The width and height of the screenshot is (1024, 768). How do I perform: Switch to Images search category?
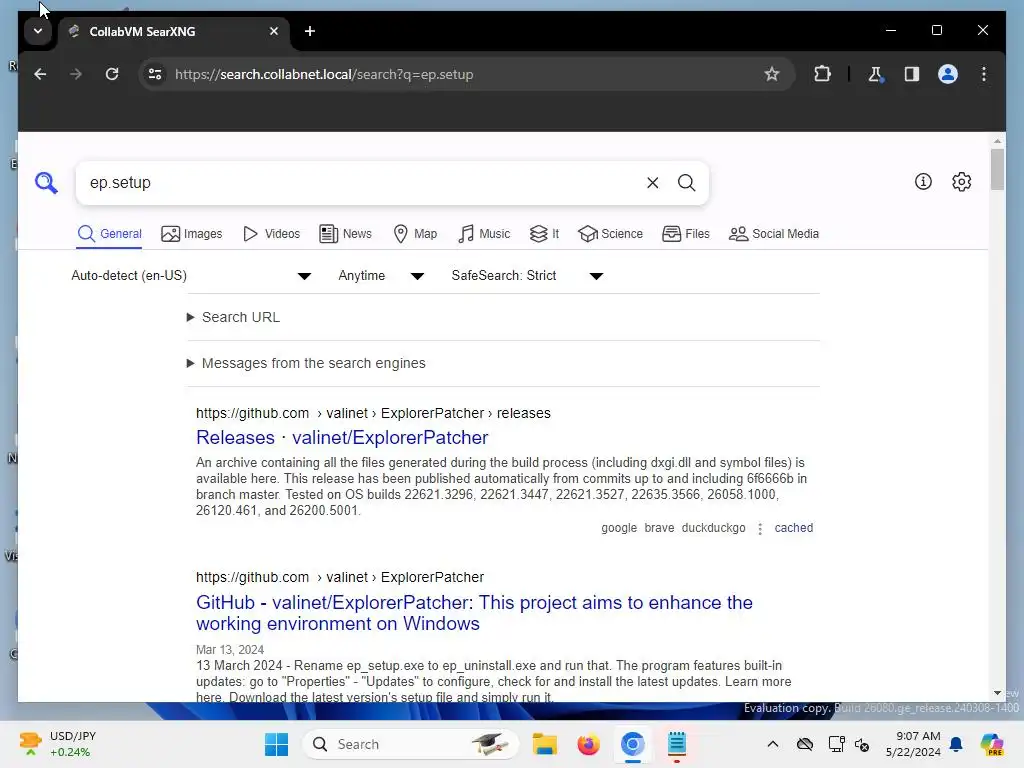pos(191,234)
